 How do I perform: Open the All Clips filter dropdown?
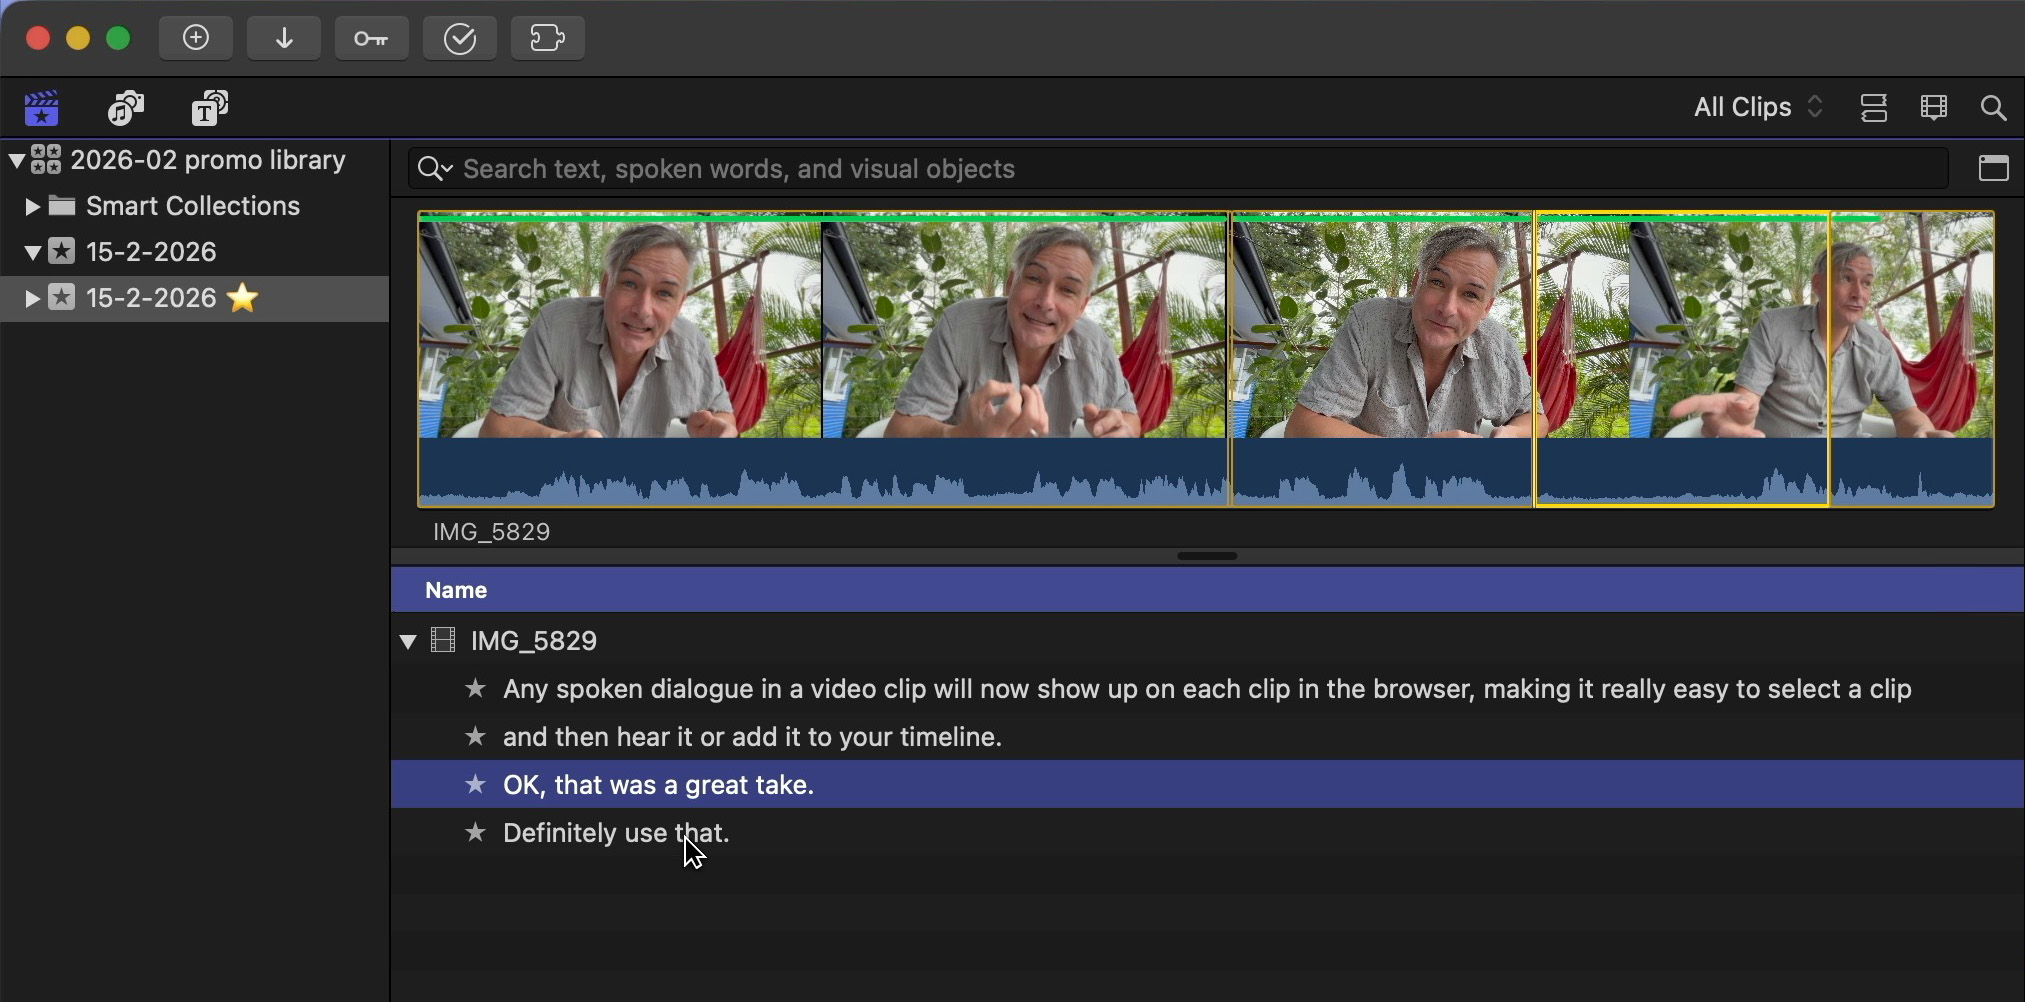coord(1757,108)
